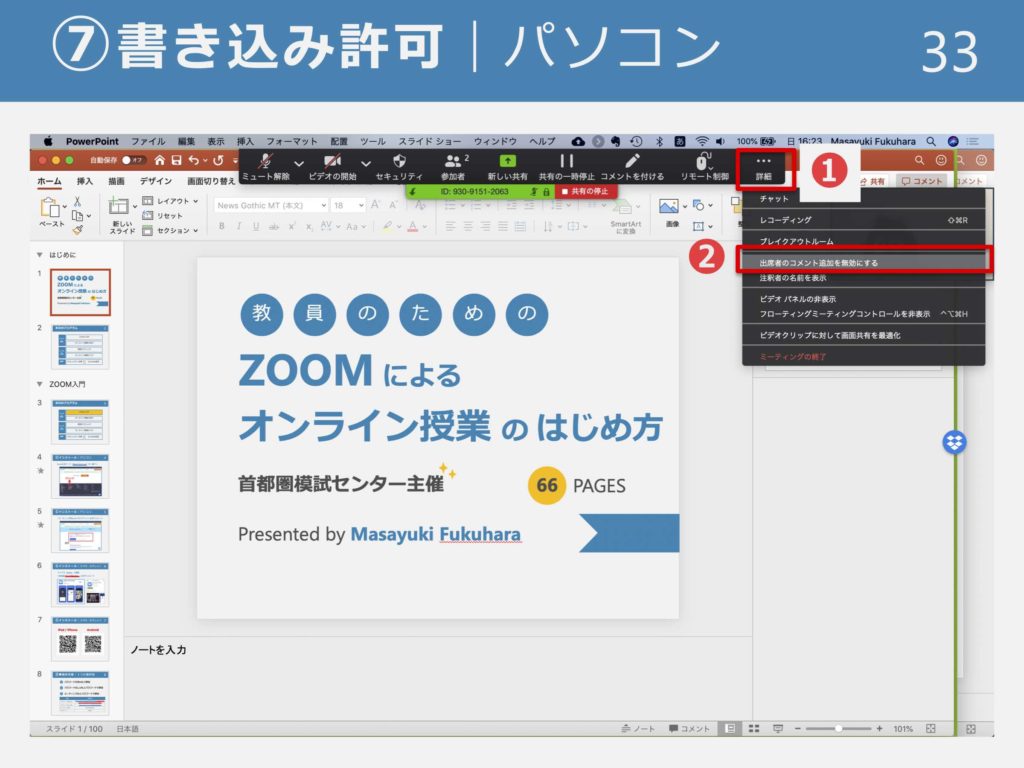Open the Paste options arrow
This screenshot has height=768, width=1024.
[x=65, y=207]
